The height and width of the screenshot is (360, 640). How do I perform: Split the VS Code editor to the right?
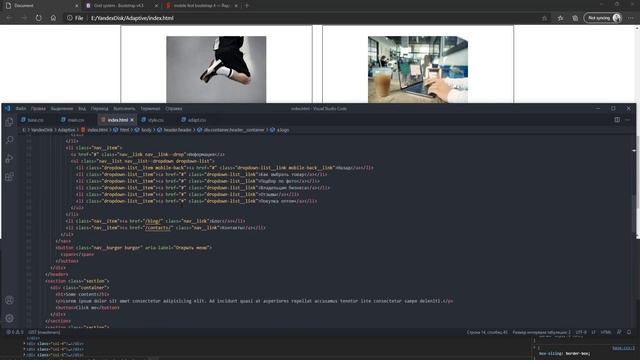617,120
